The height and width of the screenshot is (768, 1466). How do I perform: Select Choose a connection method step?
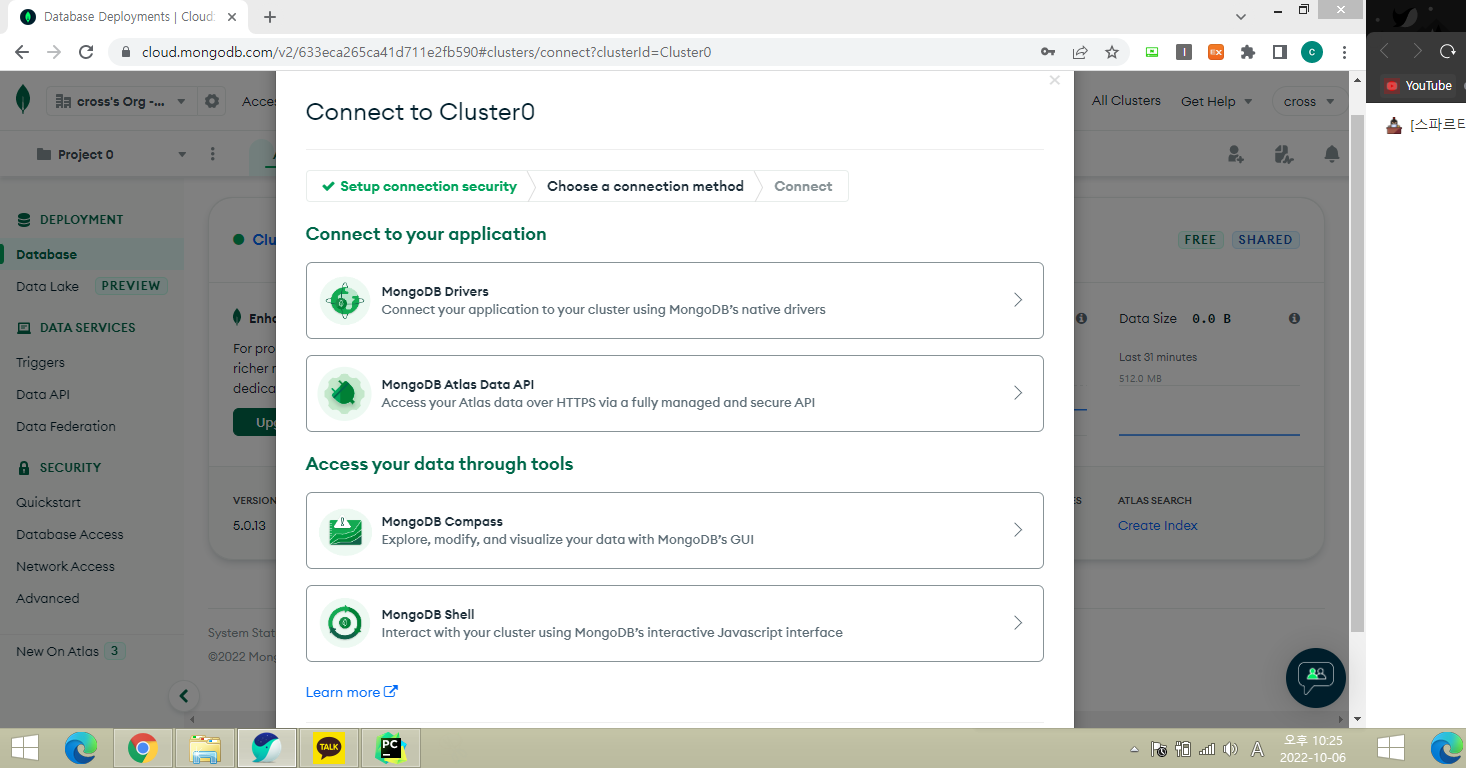(x=645, y=186)
